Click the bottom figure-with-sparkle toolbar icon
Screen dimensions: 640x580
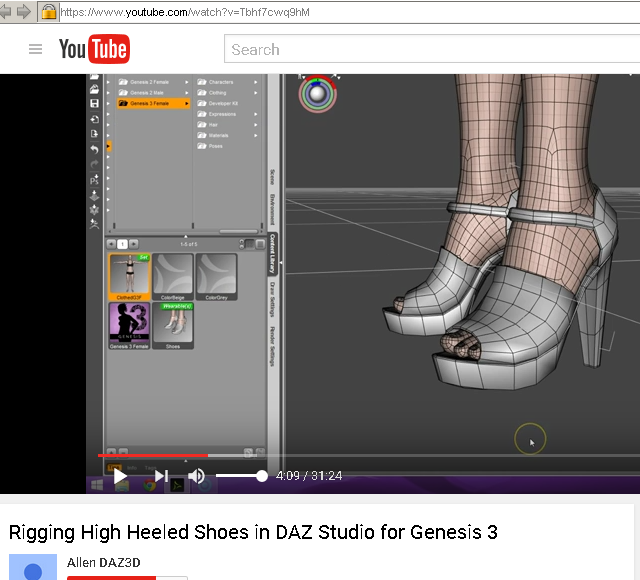94,224
